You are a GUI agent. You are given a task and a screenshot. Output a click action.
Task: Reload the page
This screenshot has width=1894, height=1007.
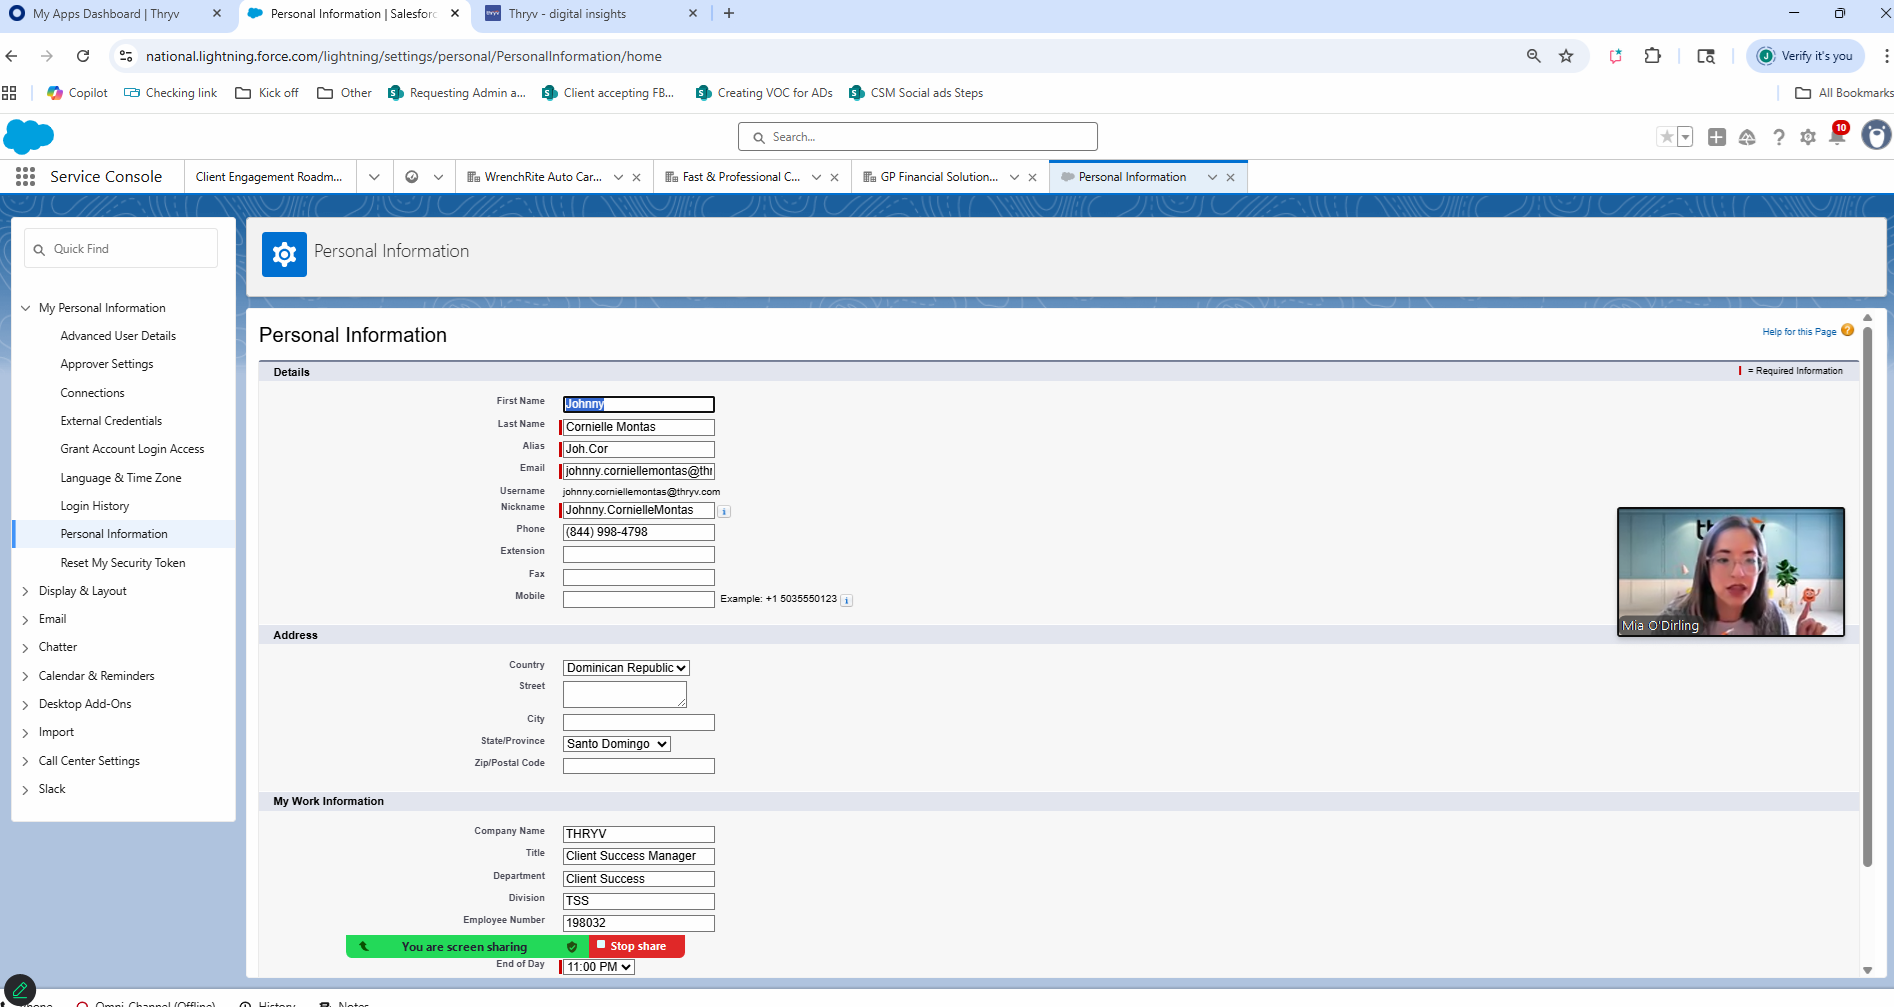(83, 56)
